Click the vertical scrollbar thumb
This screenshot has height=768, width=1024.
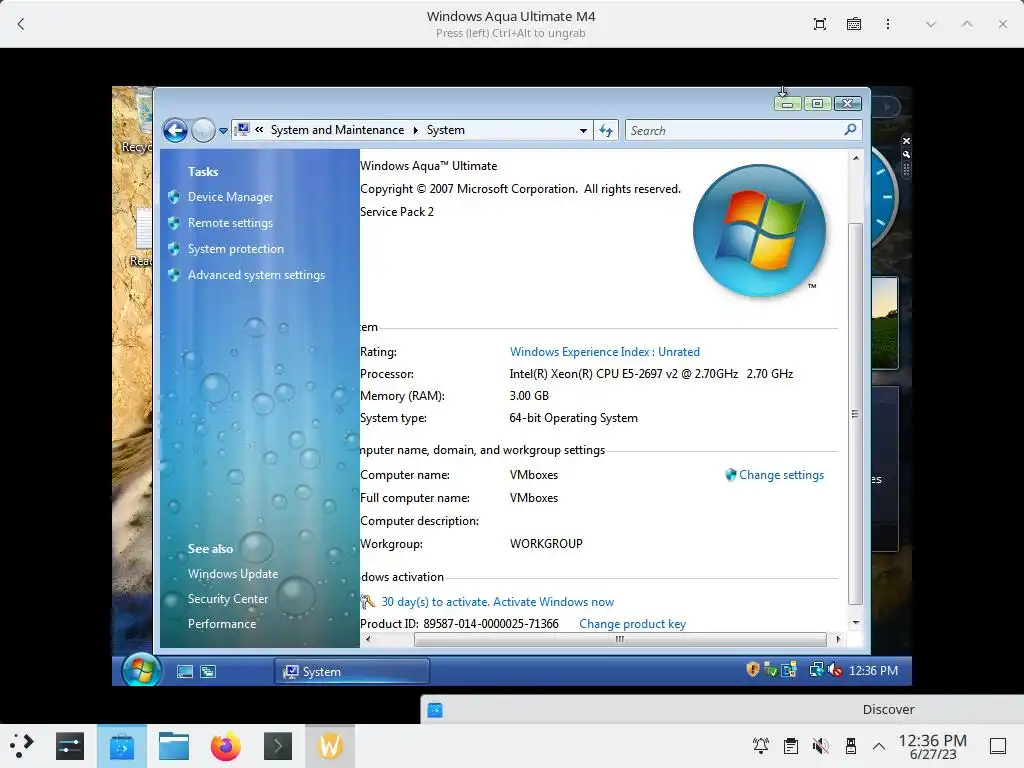point(856,414)
